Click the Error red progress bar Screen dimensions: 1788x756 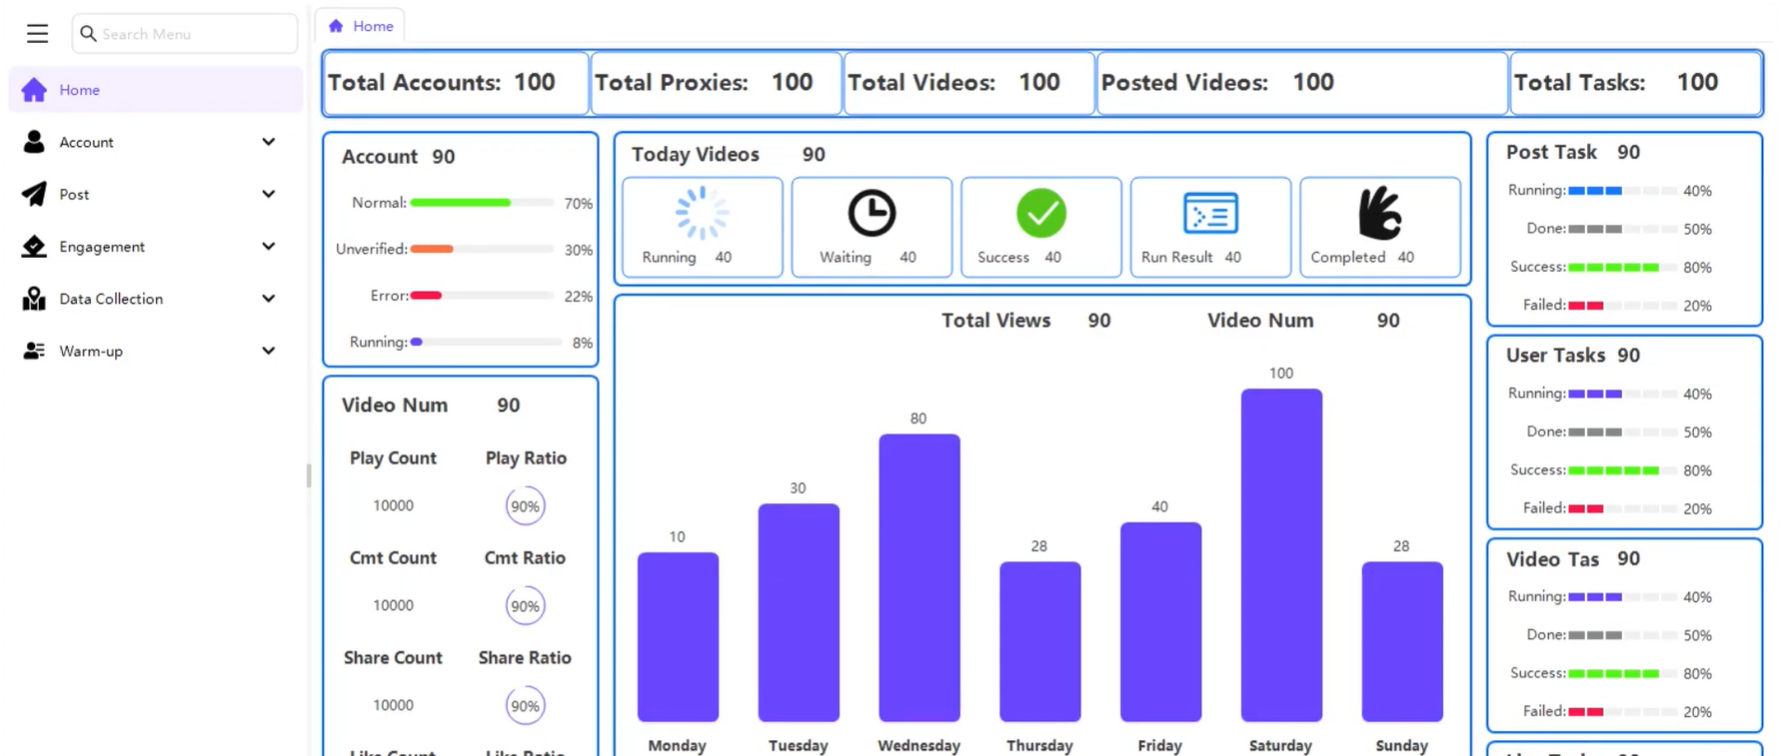coord(426,296)
